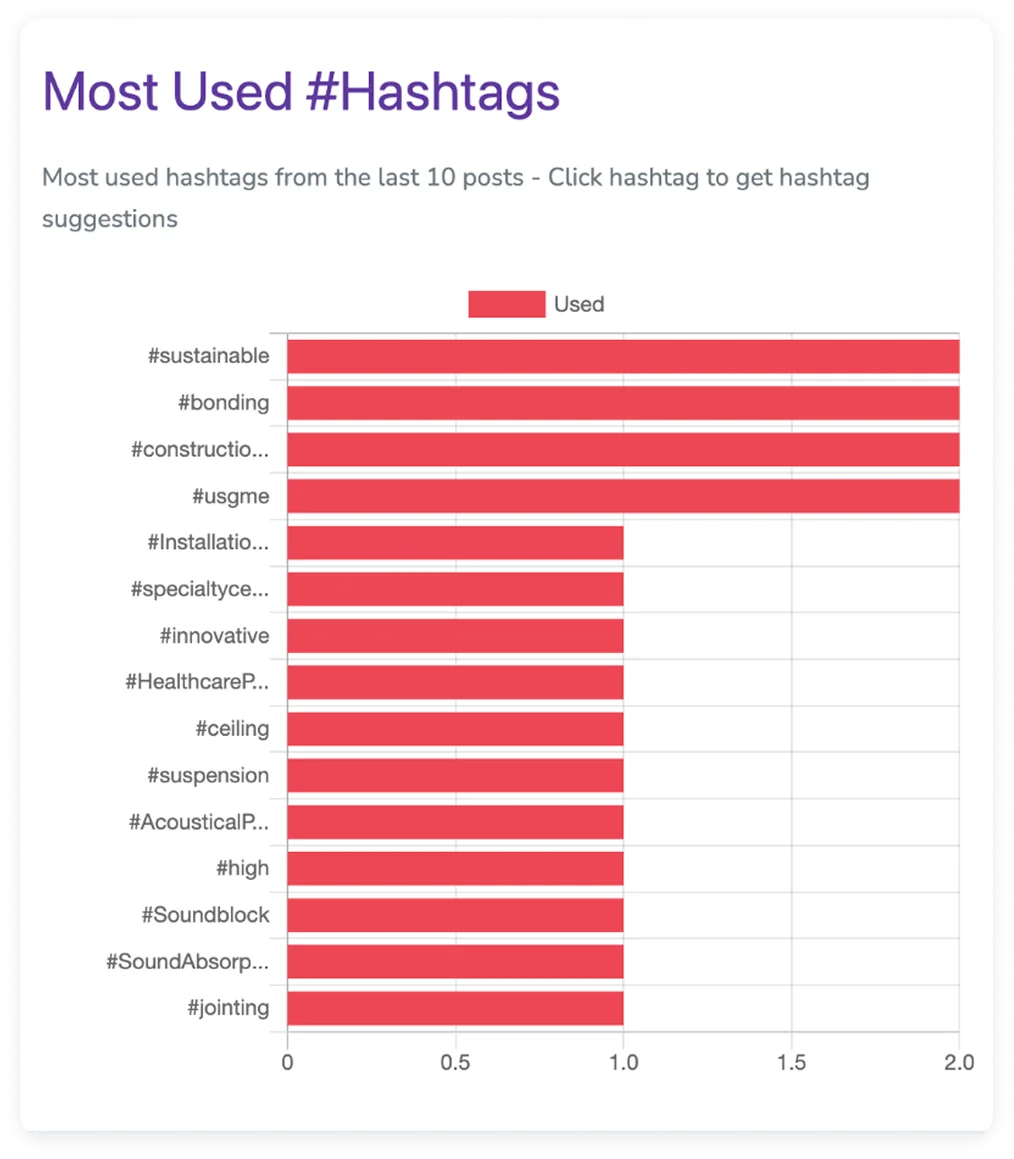Select the #HealthcareP... hashtag label
Screen dimensions: 1014x1159
[x=197, y=682]
